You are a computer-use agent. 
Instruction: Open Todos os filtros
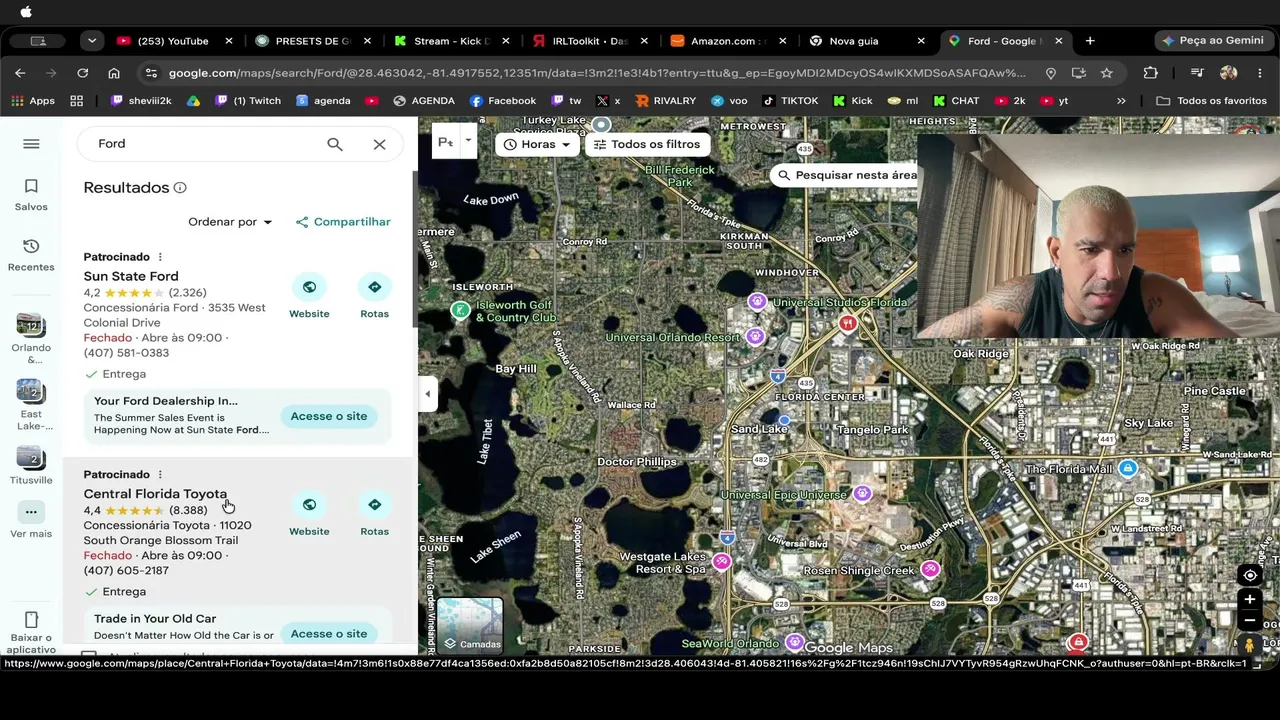646,144
